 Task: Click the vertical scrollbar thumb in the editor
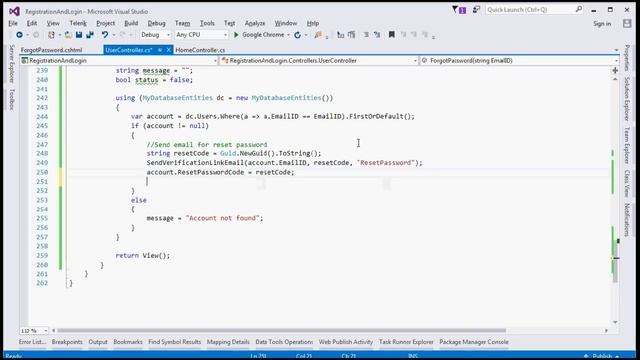[615, 261]
